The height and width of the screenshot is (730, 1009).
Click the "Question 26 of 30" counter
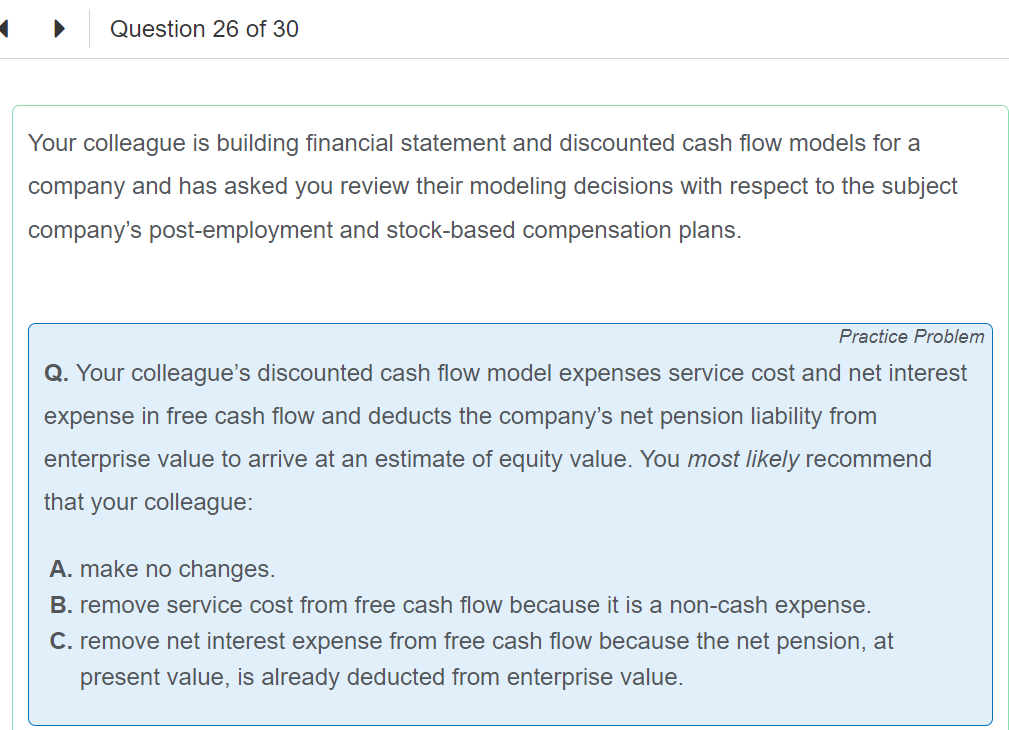[204, 29]
